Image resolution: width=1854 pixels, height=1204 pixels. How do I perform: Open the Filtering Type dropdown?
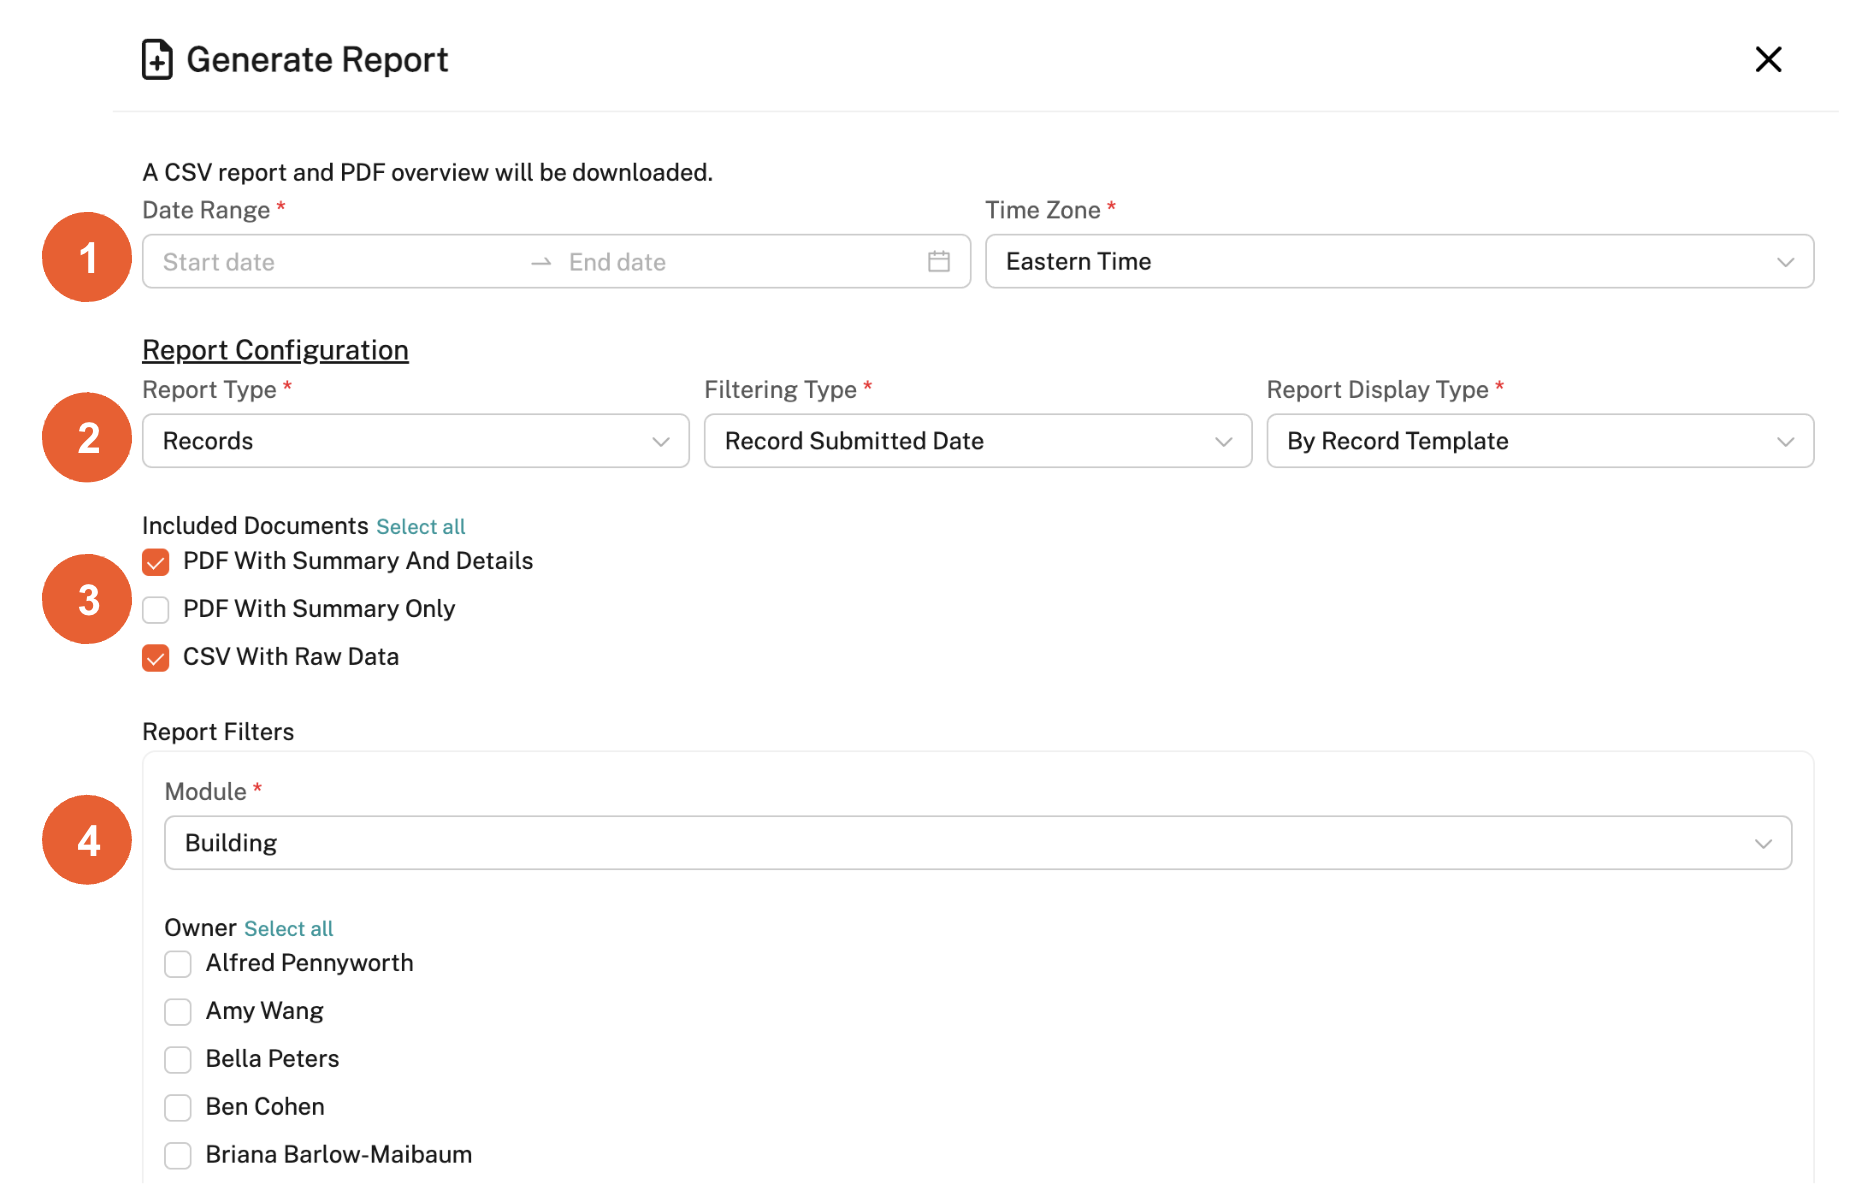coord(977,441)
